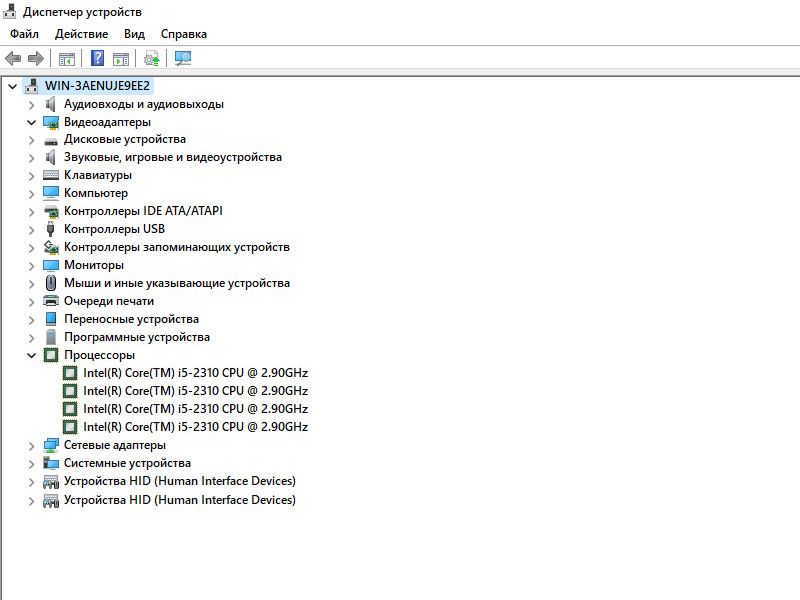800x600 pixels.
Task: Select second Intel Core i5-2310 processor entry
Action: 195,391
